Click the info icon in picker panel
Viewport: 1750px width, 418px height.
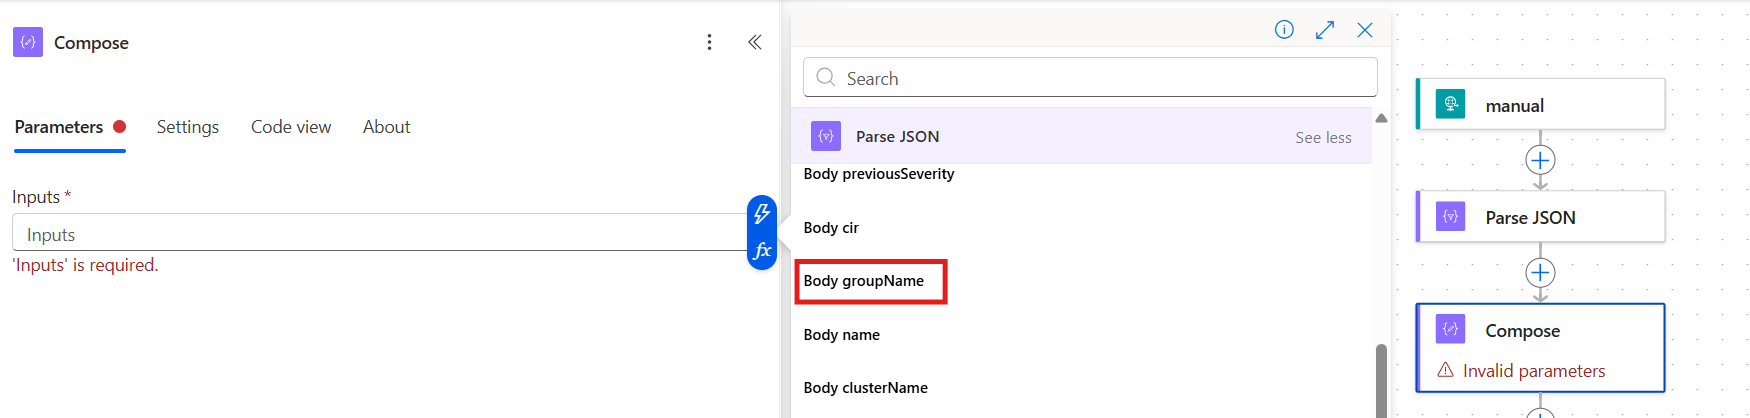[x=1284, y=30]
